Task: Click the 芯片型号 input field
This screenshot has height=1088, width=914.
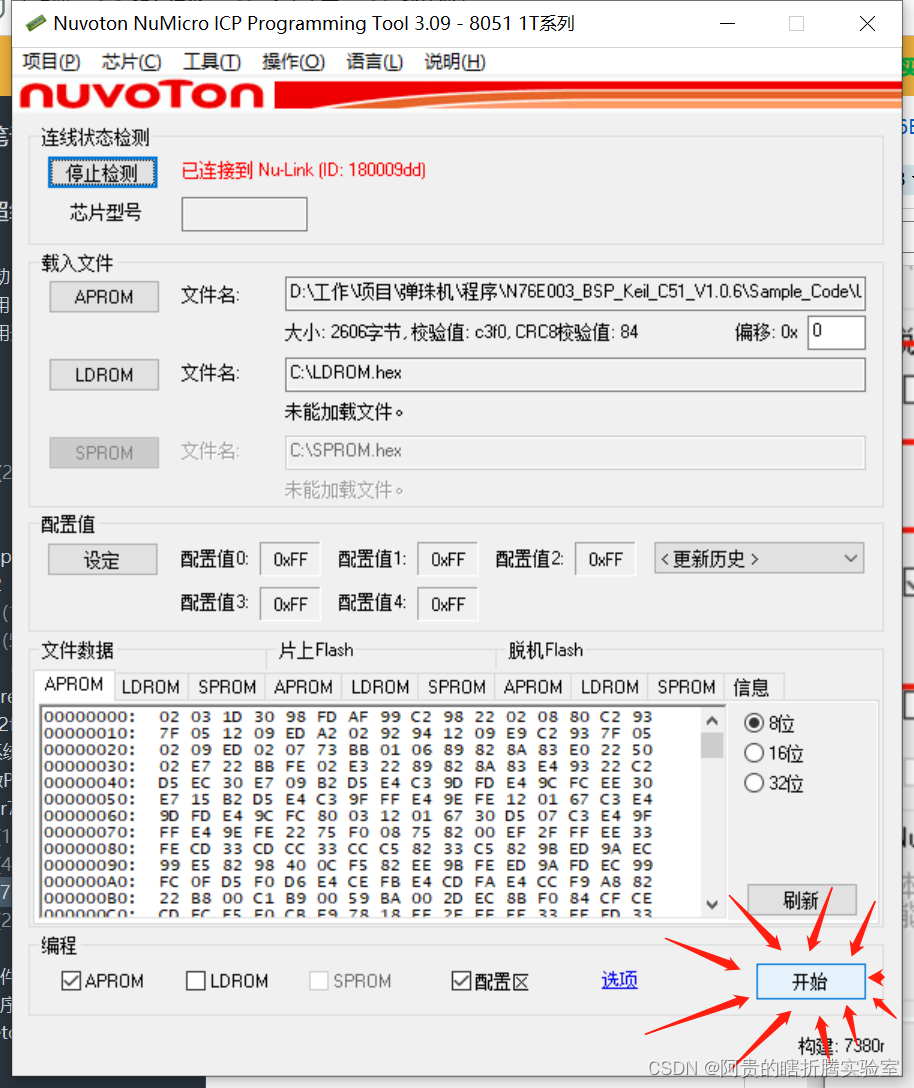Action: 243,214
